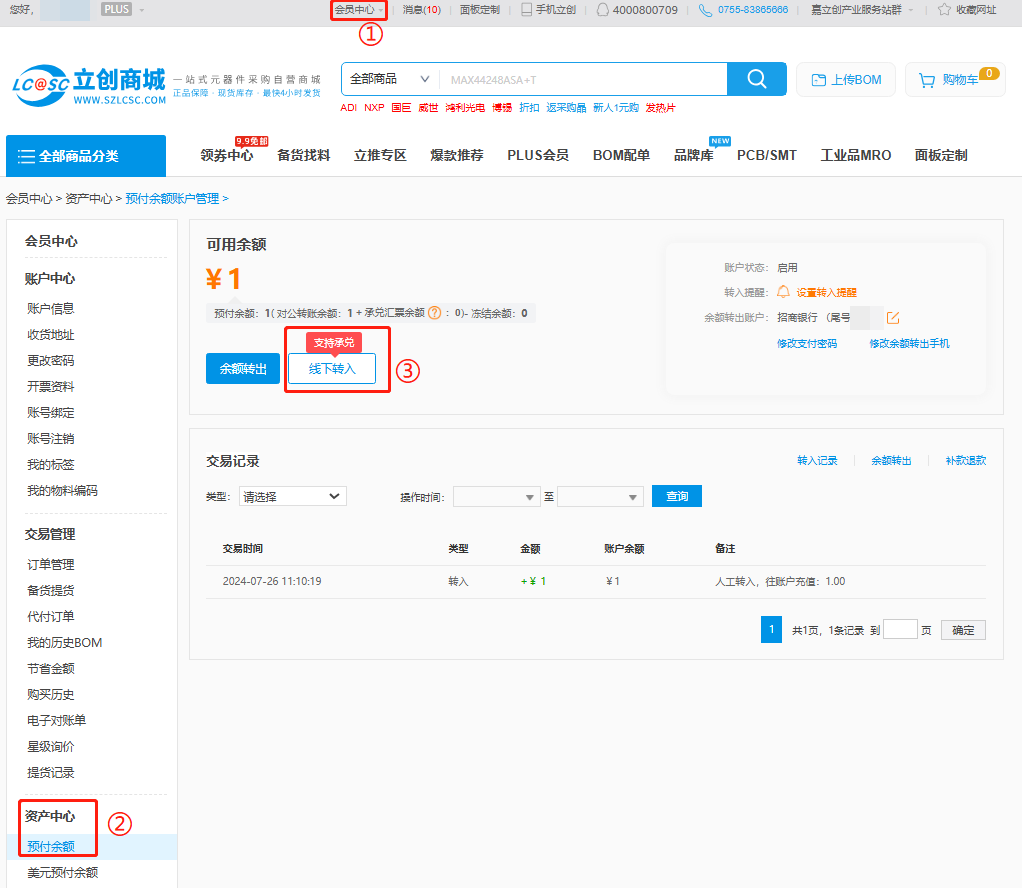
Task: Click the page number jump input field
Action: pos(900,630)
